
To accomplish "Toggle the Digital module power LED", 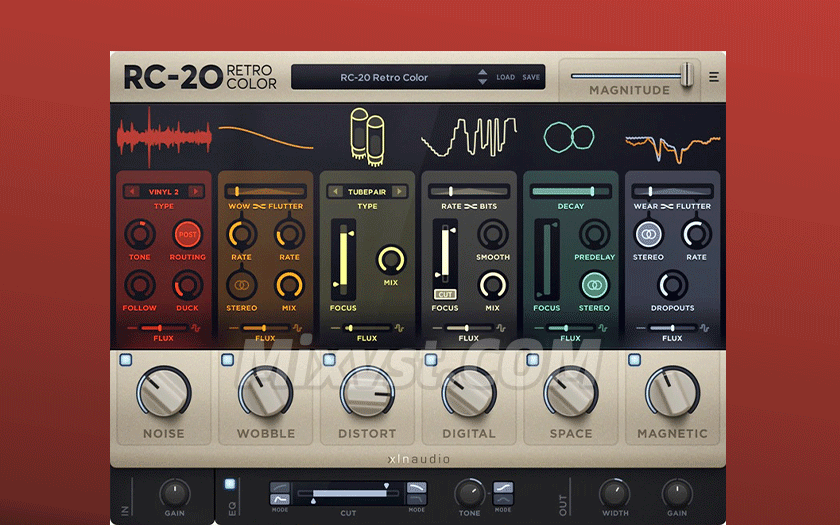I will click(431, 359).
